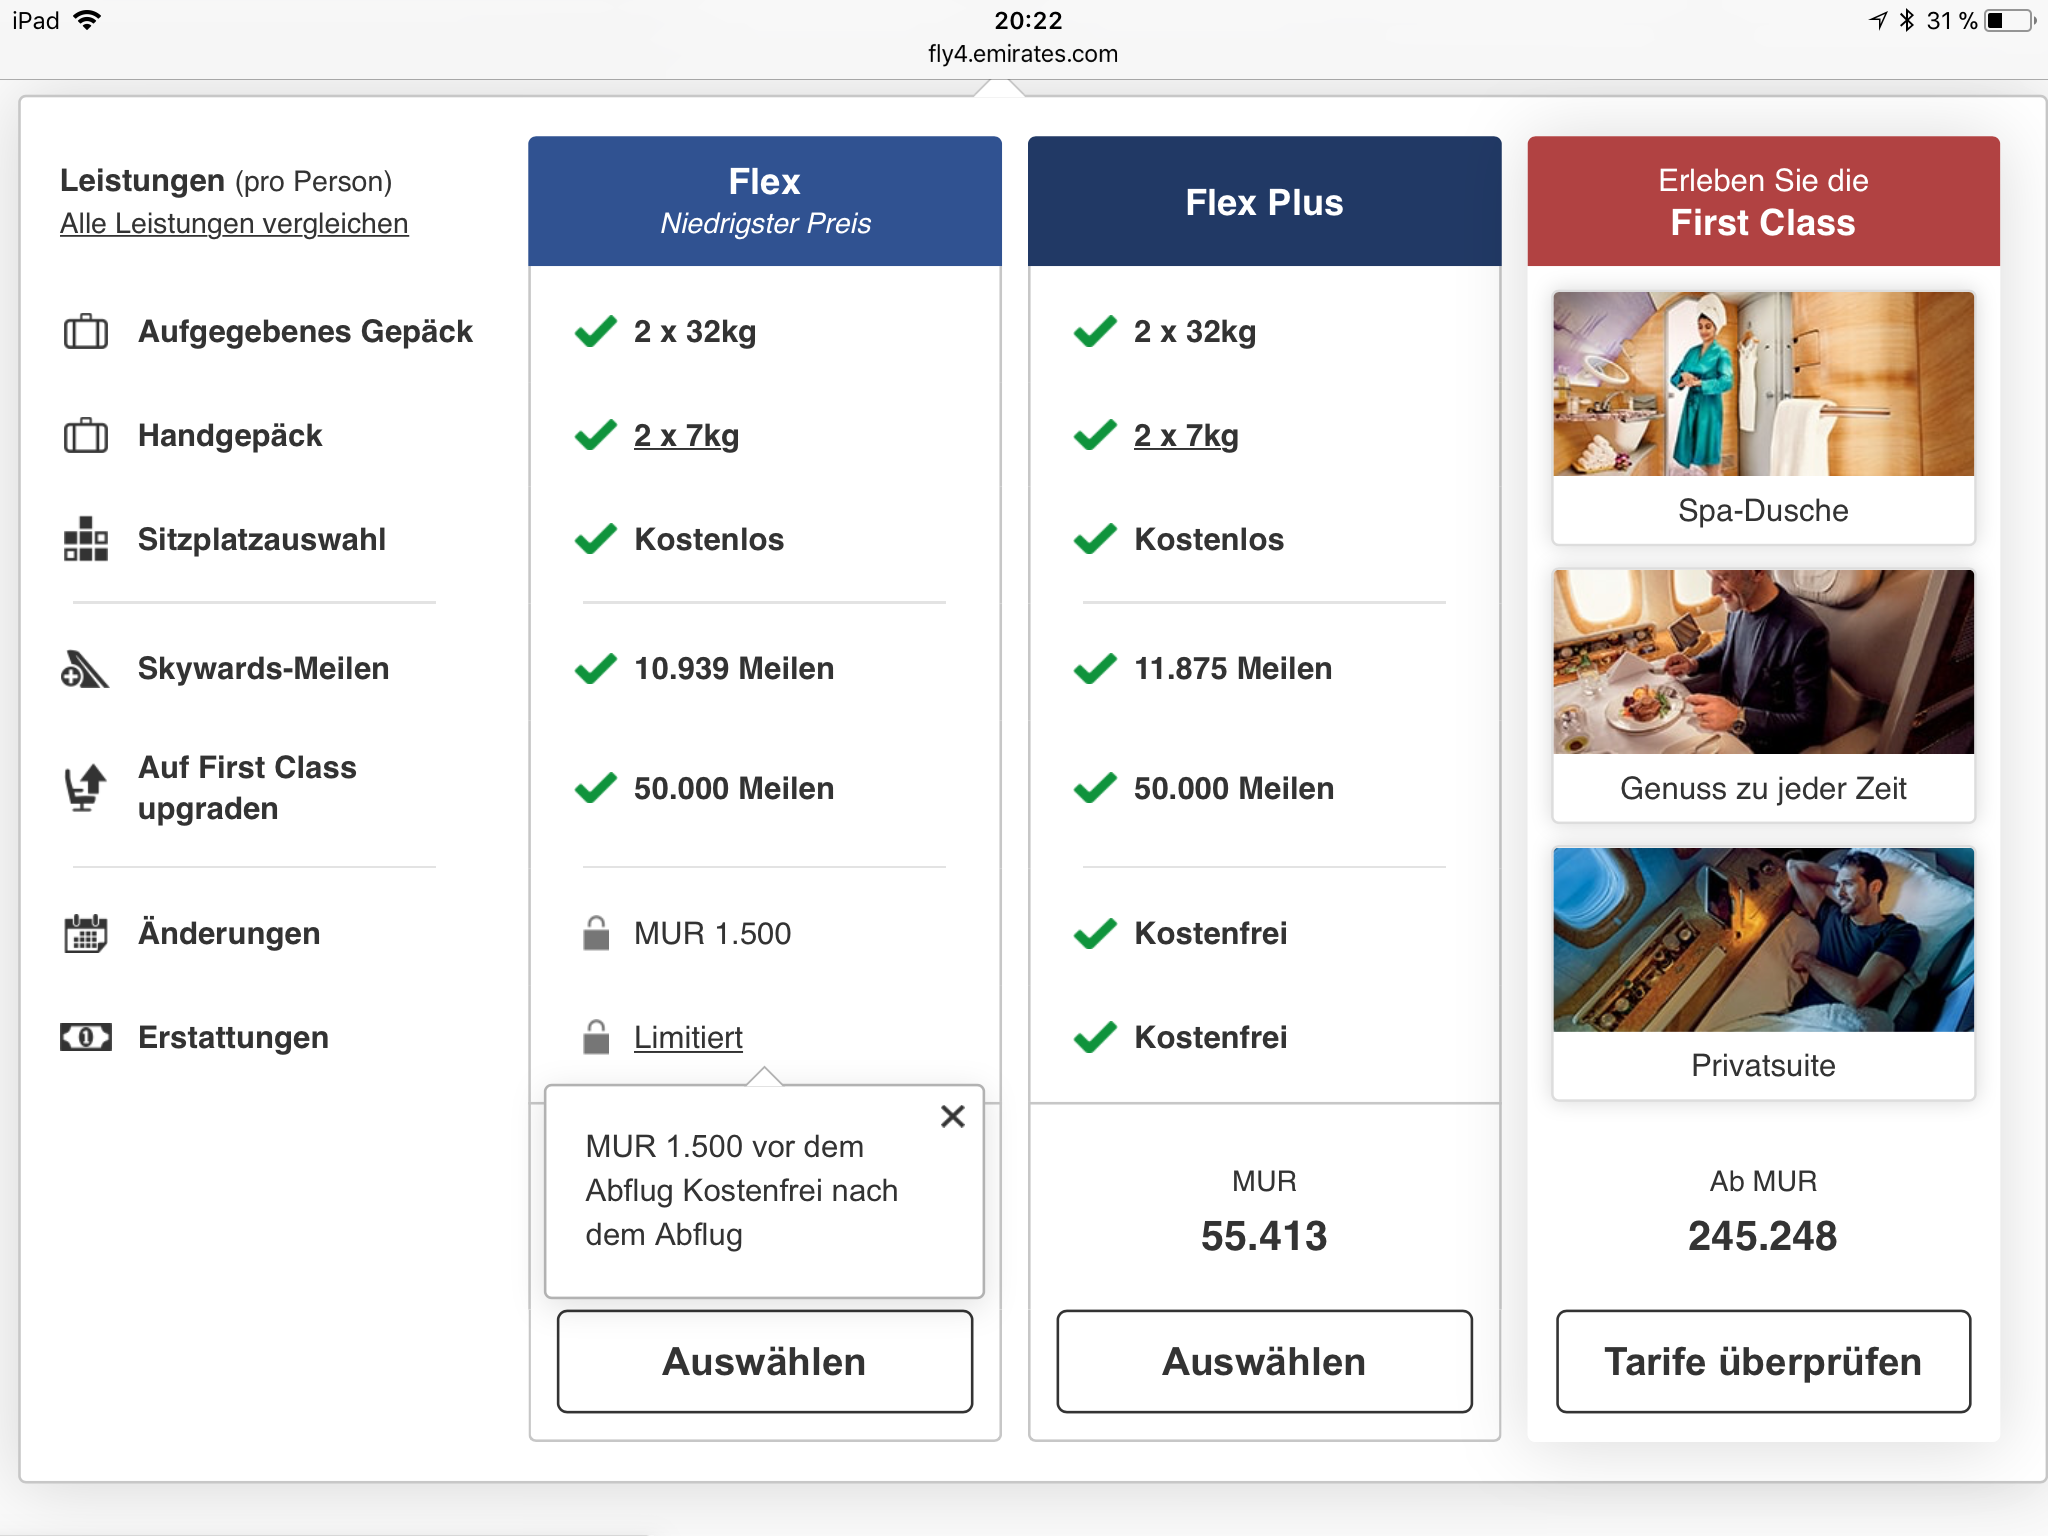Click the Handgepäck carry-on icon
The width and height of the screenshot is (2048, 1536).
86,436
